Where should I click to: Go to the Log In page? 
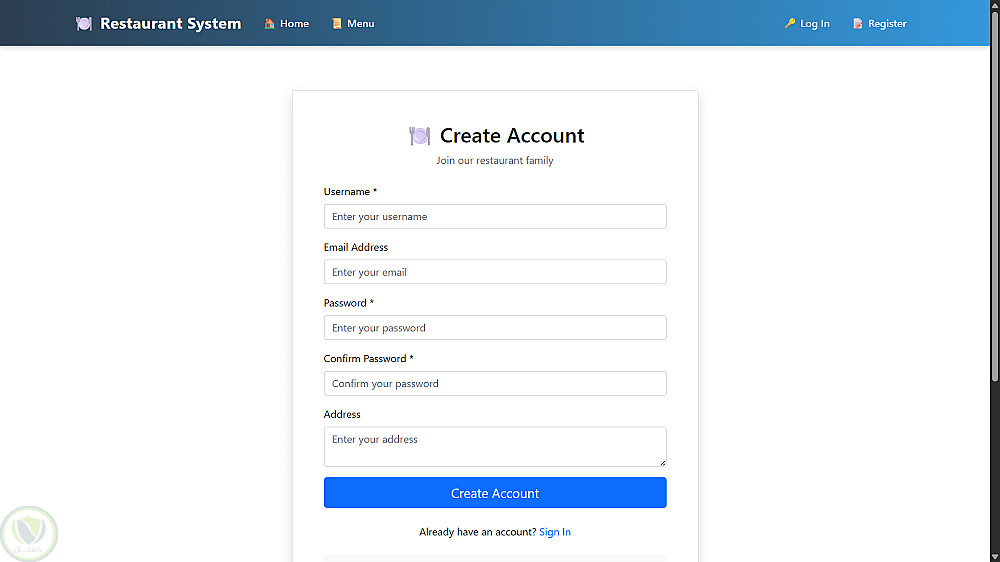tap(815, 24)
